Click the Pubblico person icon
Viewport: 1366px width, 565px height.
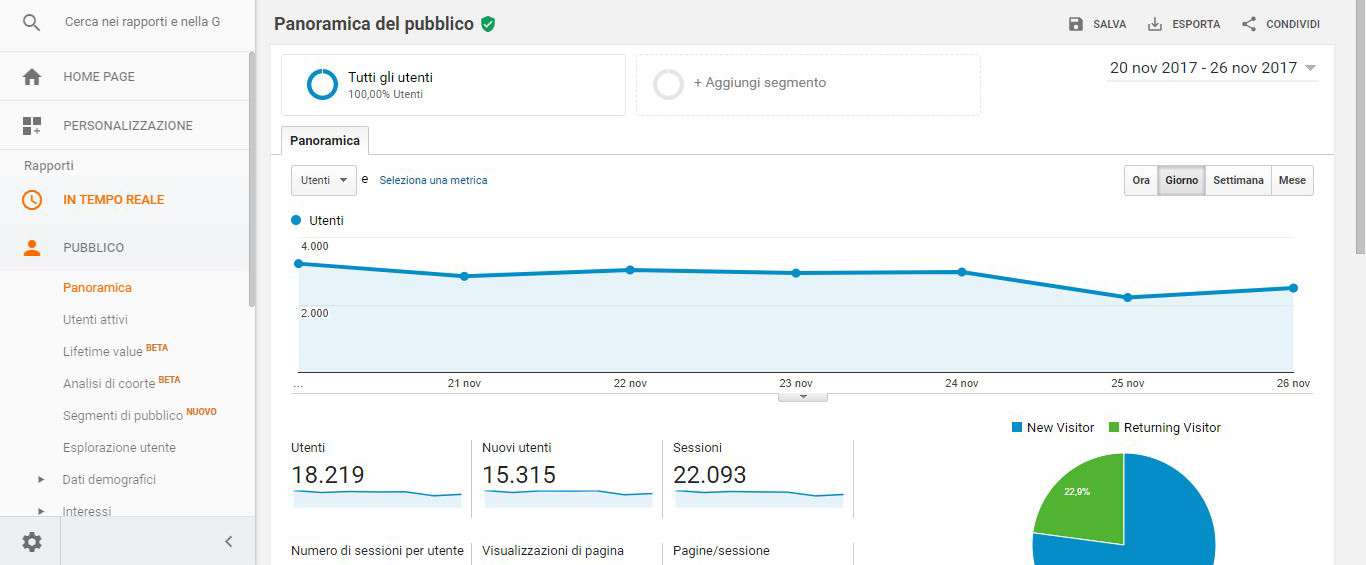pos(32,248)
